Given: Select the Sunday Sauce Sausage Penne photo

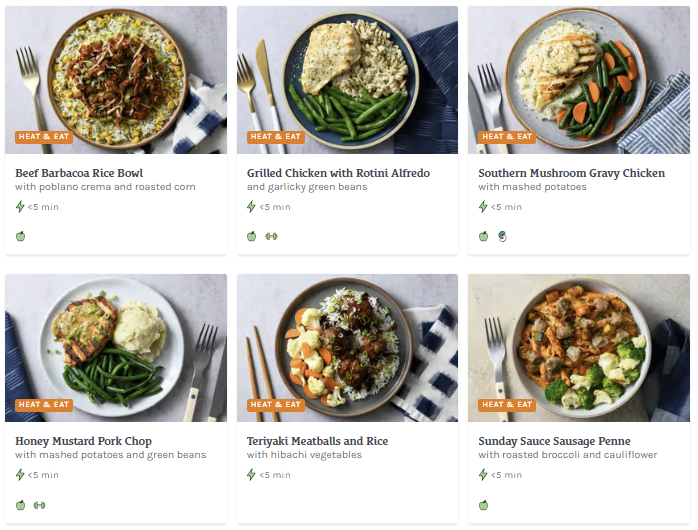Looking at the screenshot, I should click(579, 345).
